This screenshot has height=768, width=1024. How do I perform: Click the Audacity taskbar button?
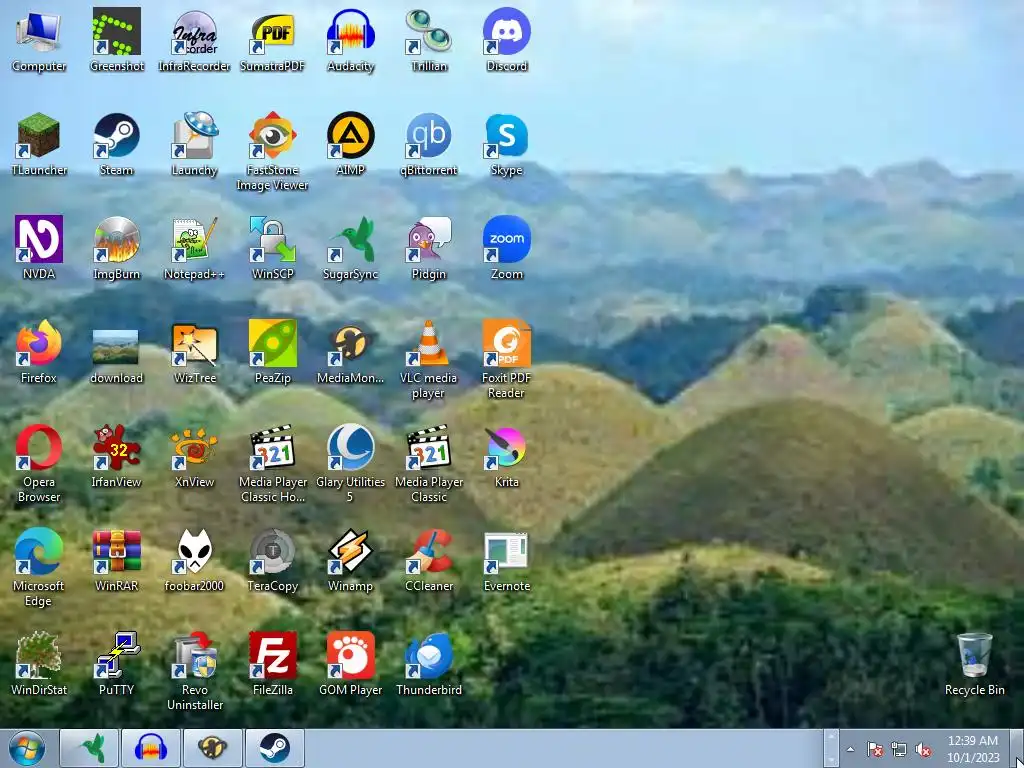pyautogui.click(x=151, y=748)
